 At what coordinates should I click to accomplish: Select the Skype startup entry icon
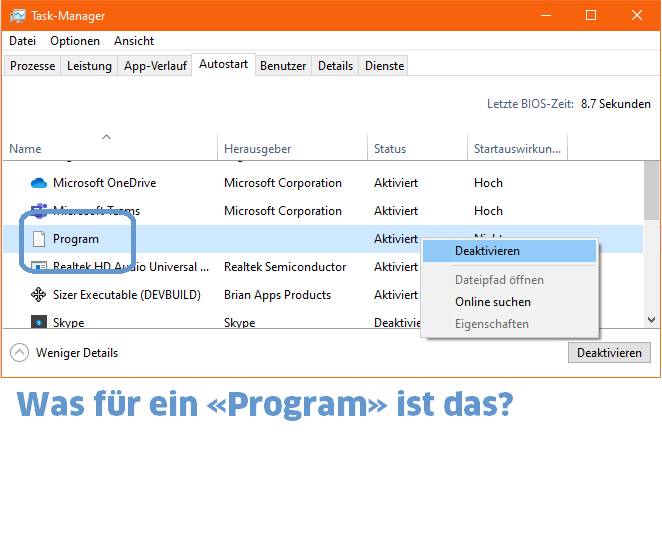coord(39,322)
